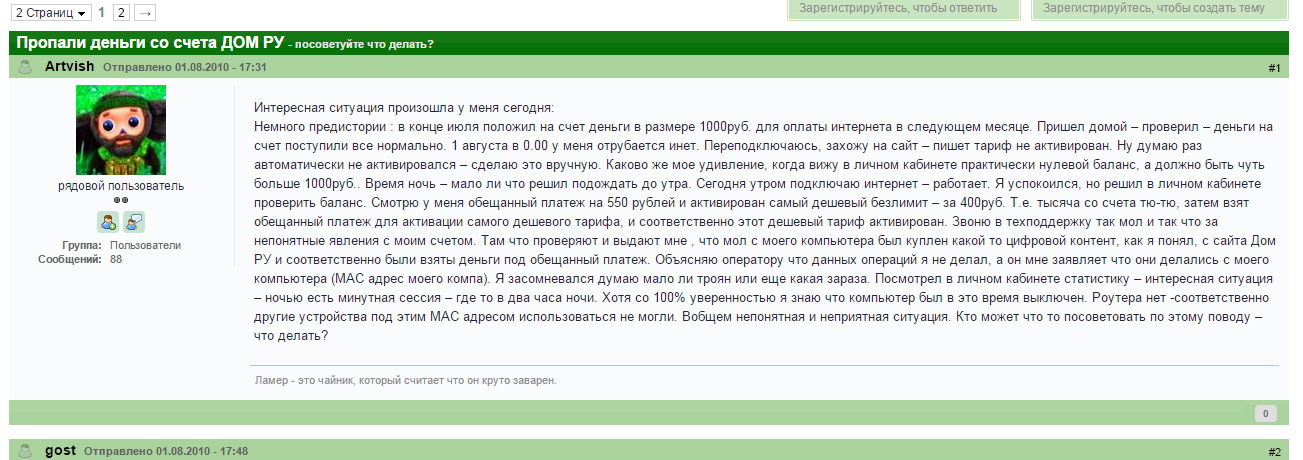The image size is (1303, 460).
Task: Open the '2 Страниц' page jump dropdown
Action: point(48,12)
